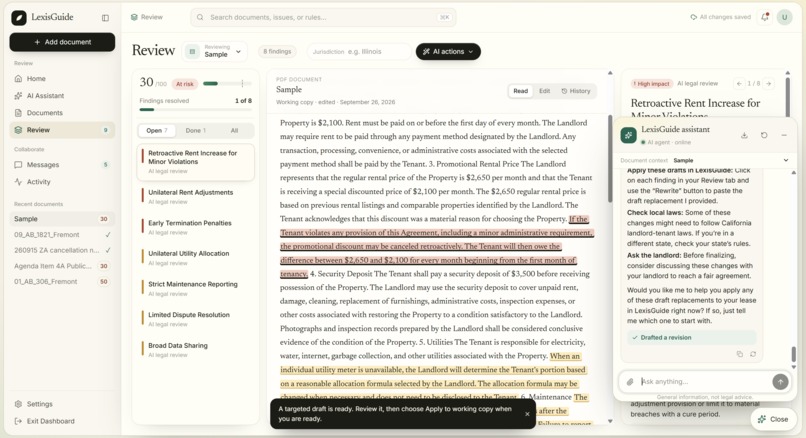Open the Limited Dispute Resolution finding
The height and width of the screenshot is (438, 806).
point(195,319)
